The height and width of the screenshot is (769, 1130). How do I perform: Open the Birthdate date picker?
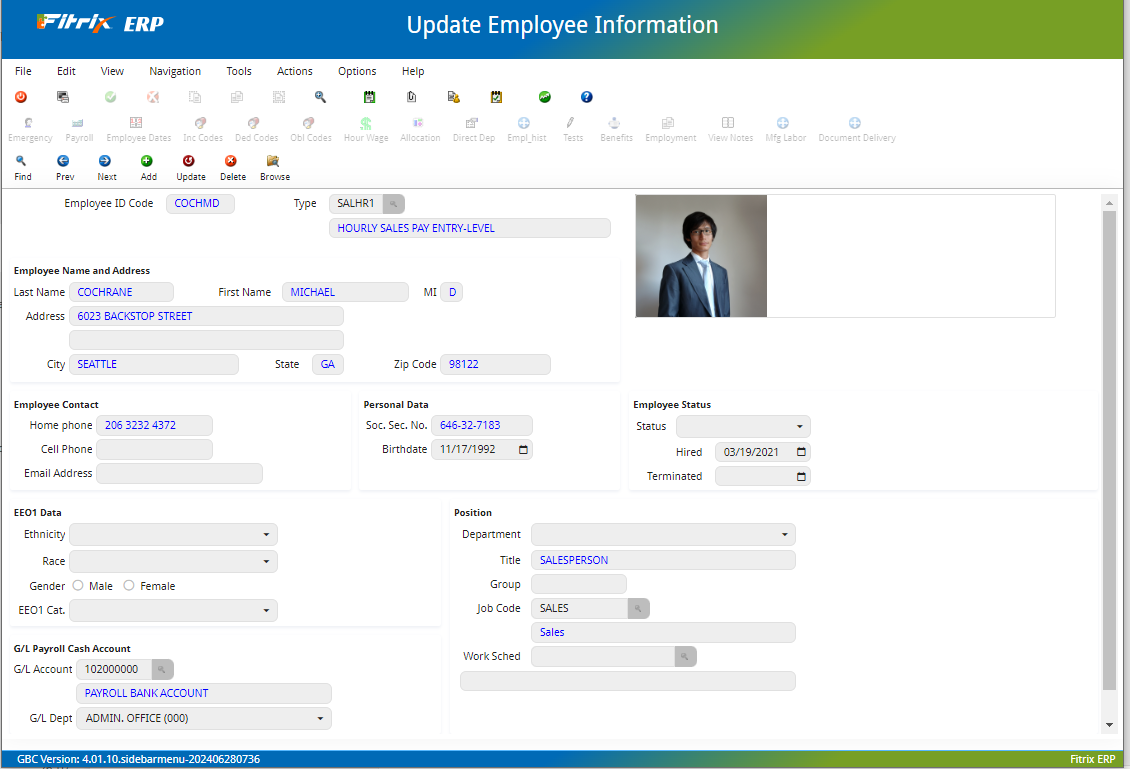pyautogui.click(x=521, y=449)
